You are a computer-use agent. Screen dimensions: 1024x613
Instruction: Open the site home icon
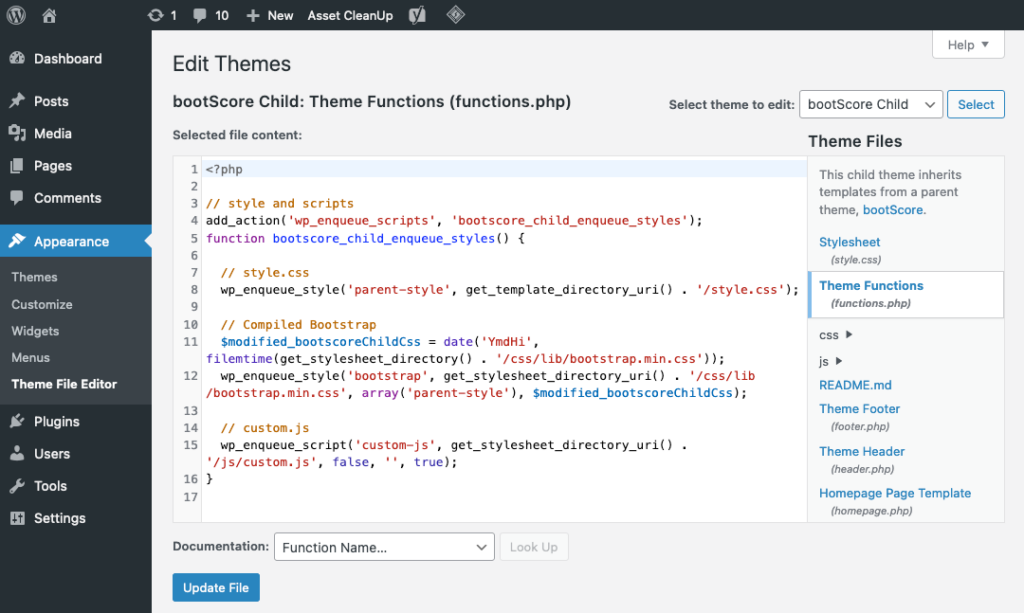tap(50, 15)
